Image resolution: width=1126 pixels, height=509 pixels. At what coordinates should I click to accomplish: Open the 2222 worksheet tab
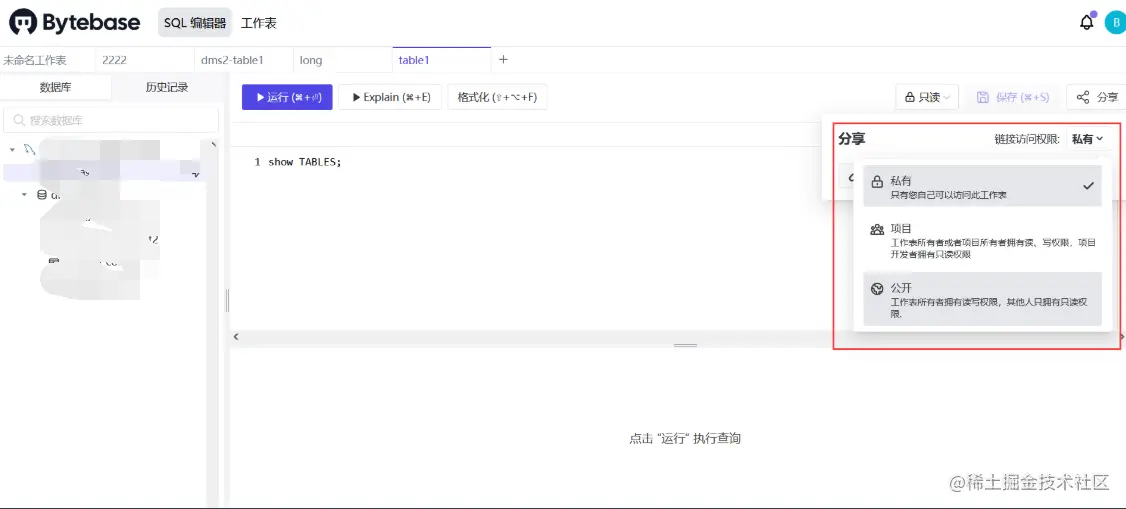145,60
